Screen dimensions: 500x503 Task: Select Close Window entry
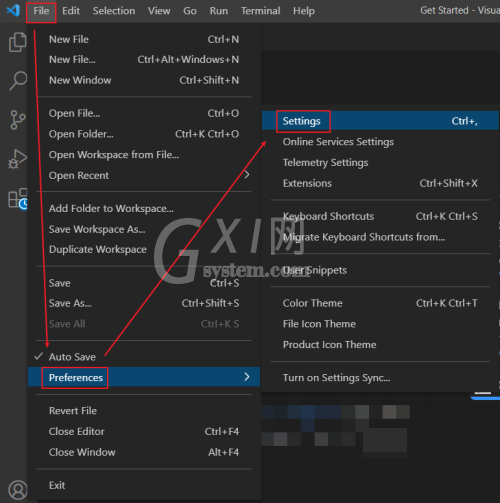pos(144,452)
